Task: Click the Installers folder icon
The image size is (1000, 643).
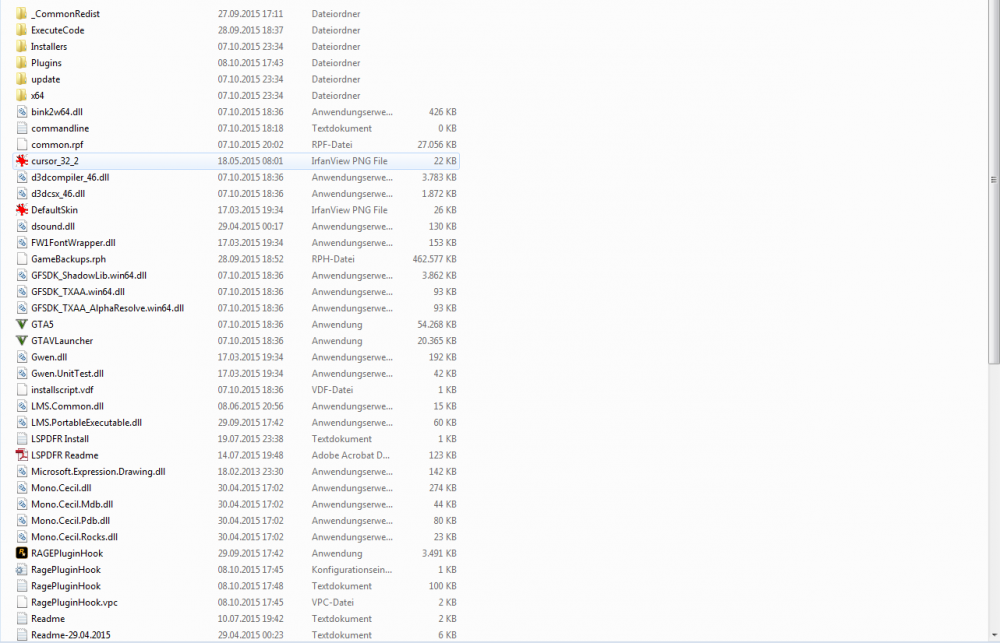Action: [x=22, y=47]
